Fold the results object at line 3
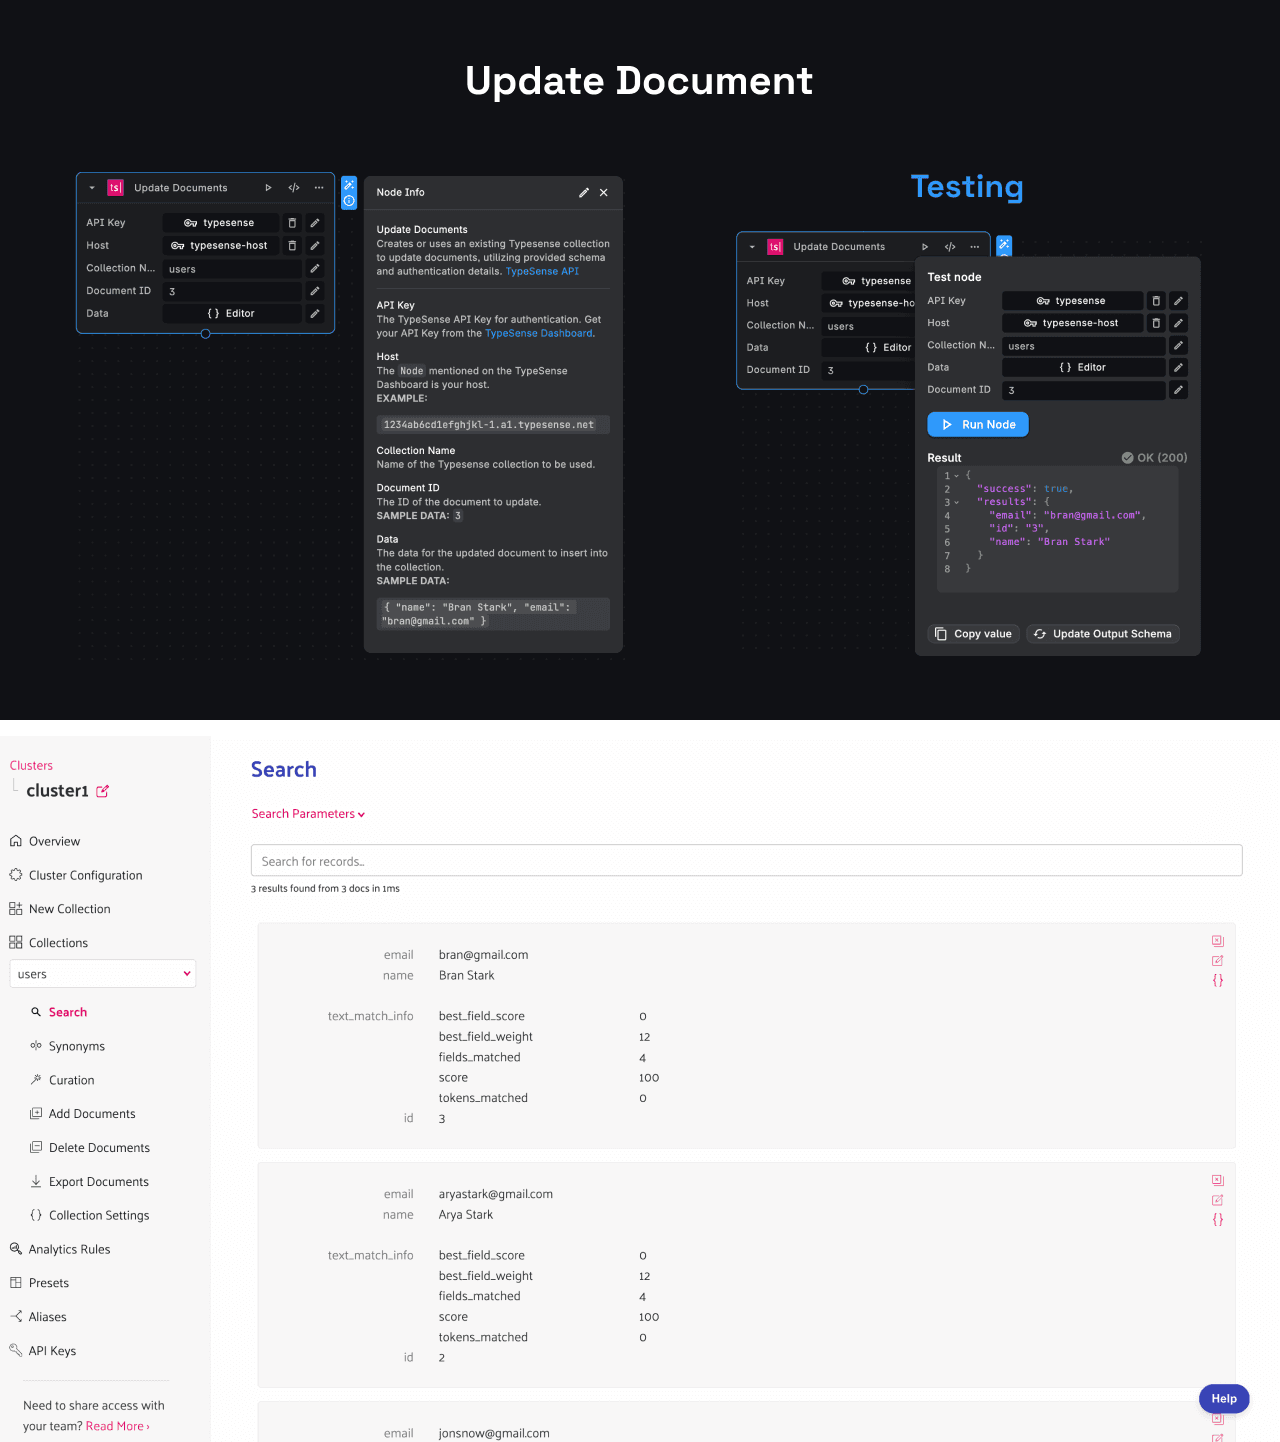The height and width of the screenshot is (1442, 1280). [x=957, y=502]
